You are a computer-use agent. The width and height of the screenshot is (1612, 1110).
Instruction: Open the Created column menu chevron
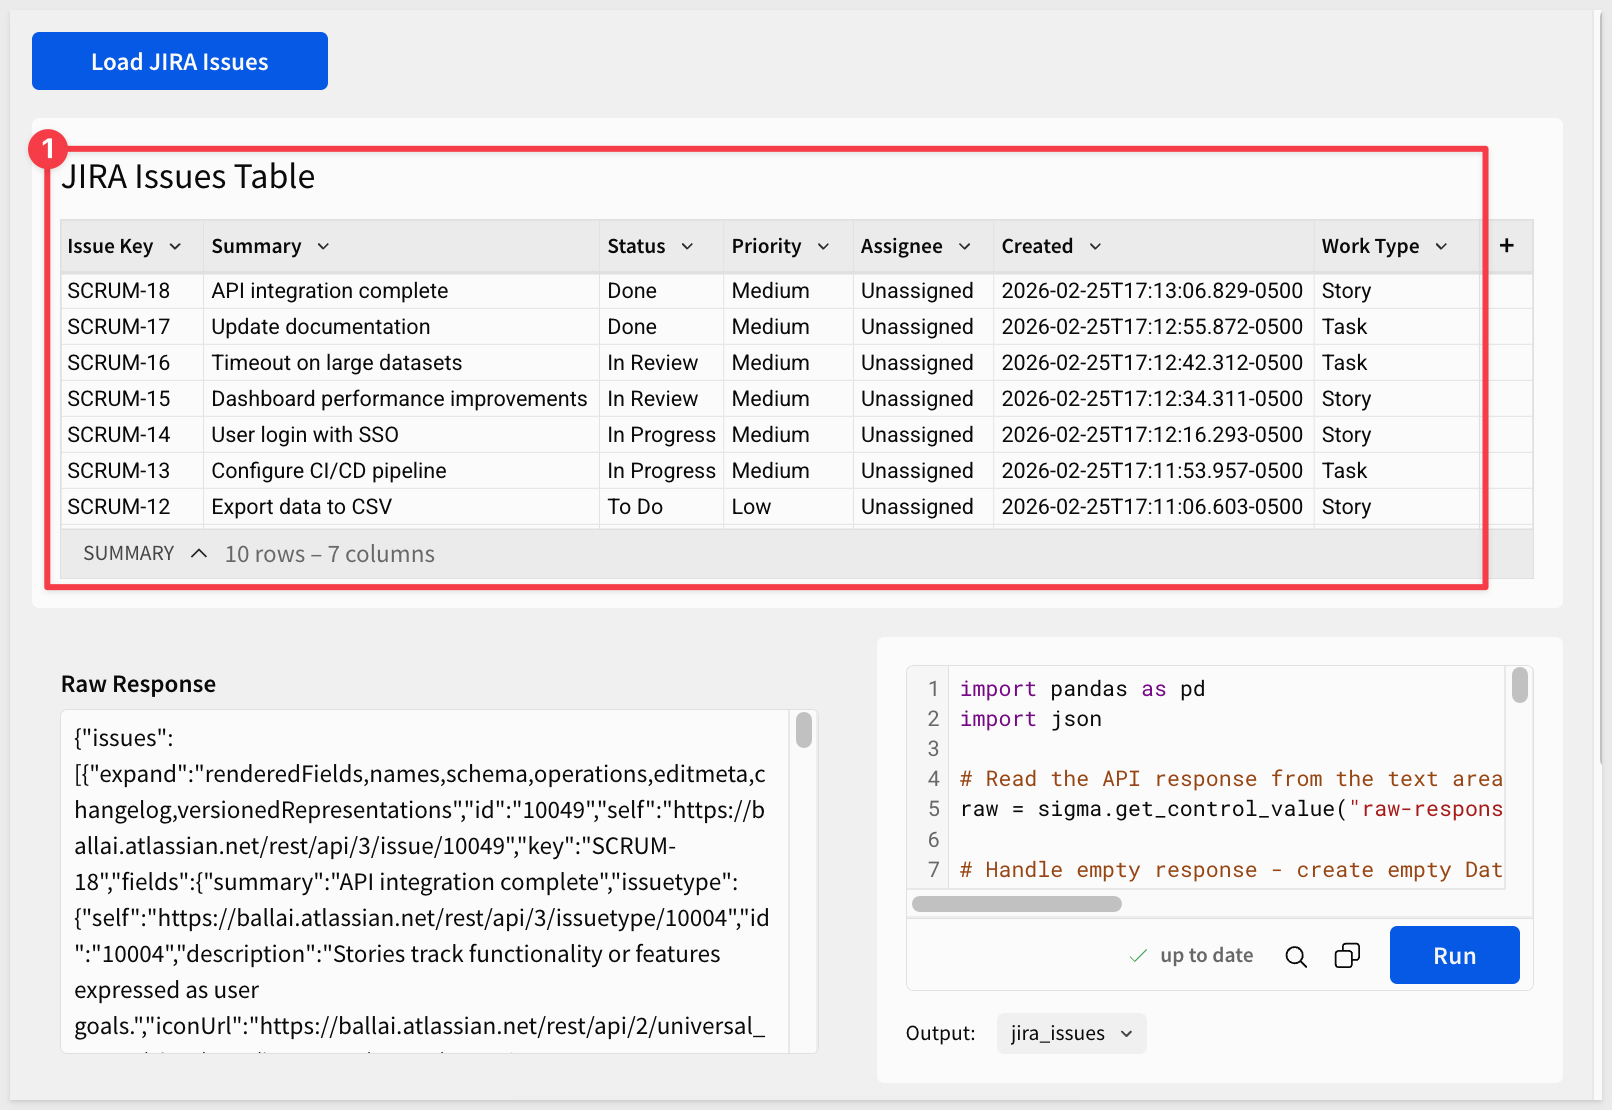1095,247
